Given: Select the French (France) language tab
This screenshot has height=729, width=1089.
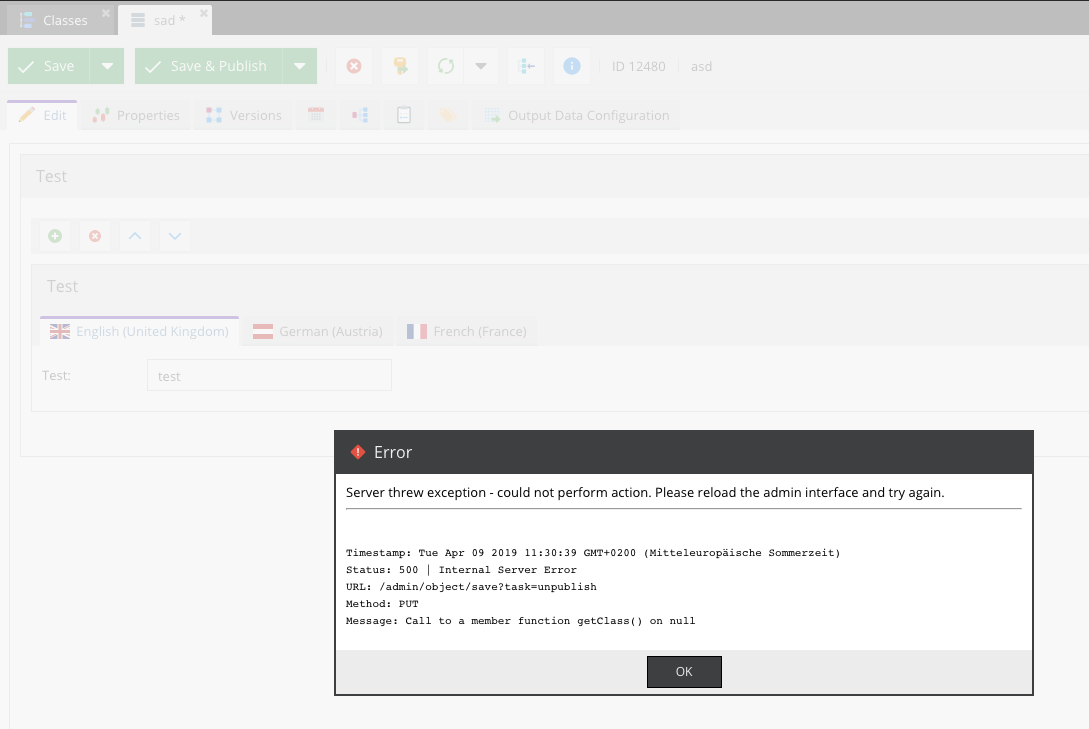Looking at the screenshot, I should pyautogui.click(x=467, y=331).
